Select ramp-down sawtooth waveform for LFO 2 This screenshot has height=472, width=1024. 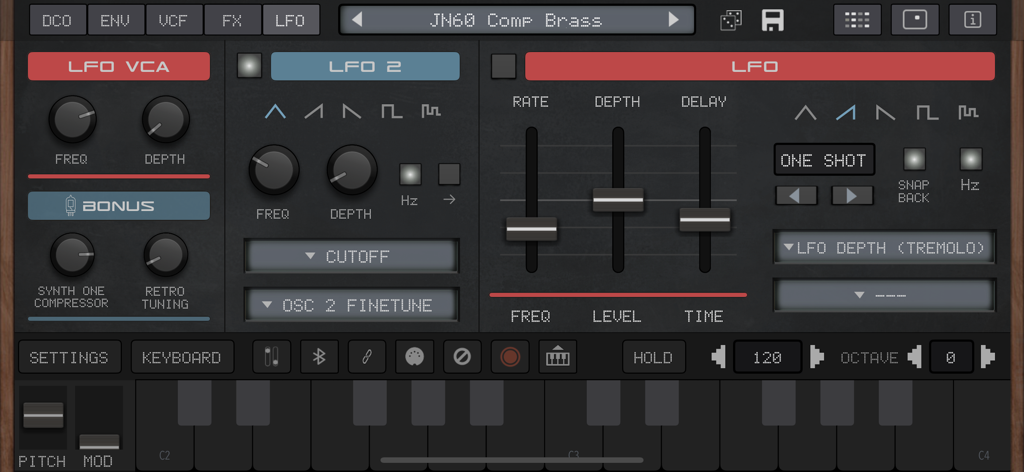pyautogui.click(x=352, y=112)
